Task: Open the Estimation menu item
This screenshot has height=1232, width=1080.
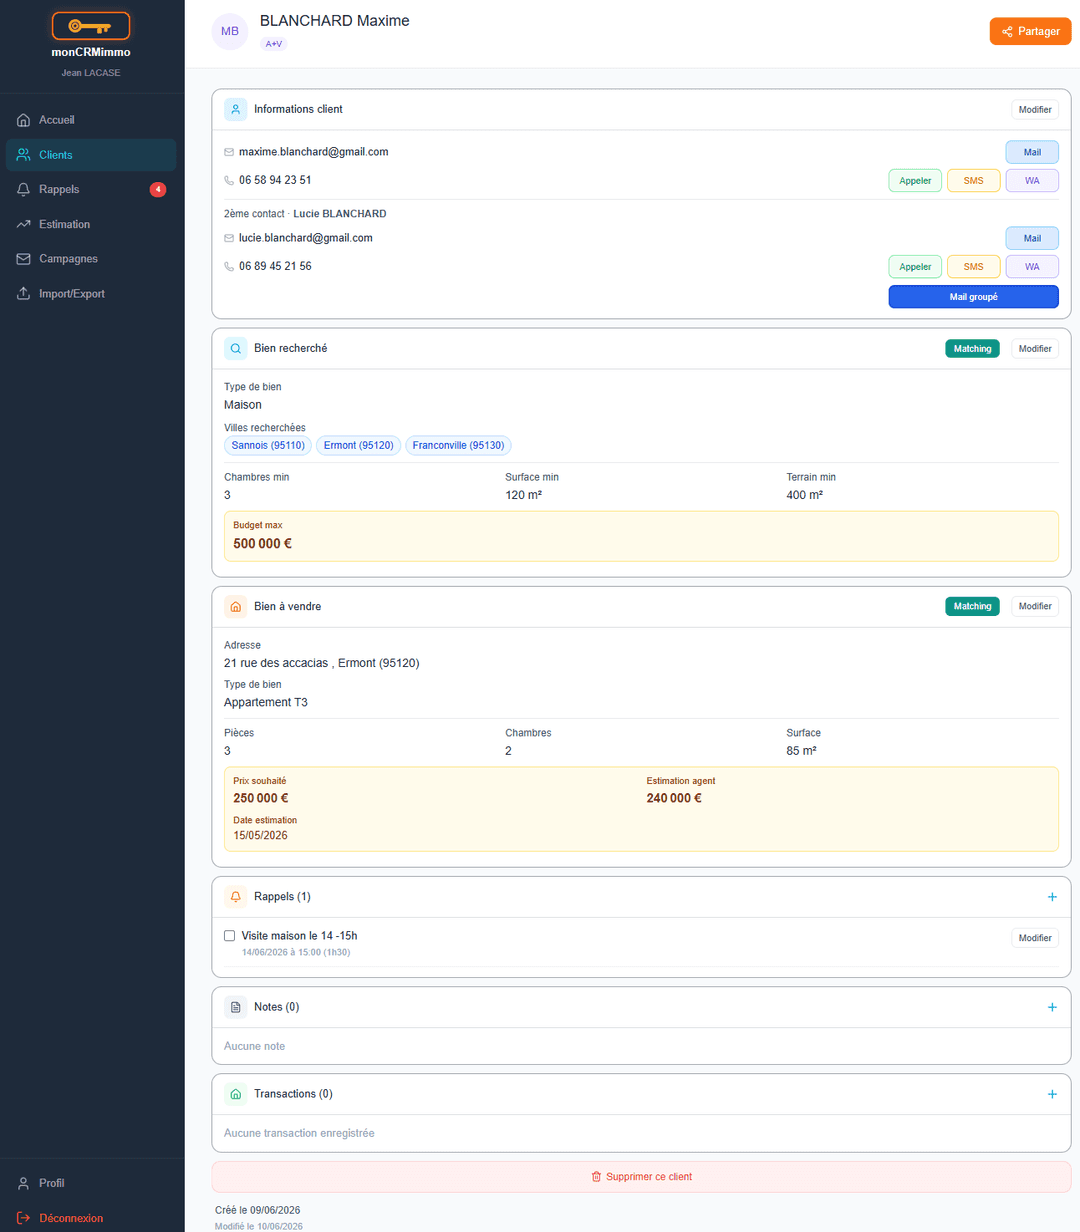Action: click(91, 224)
